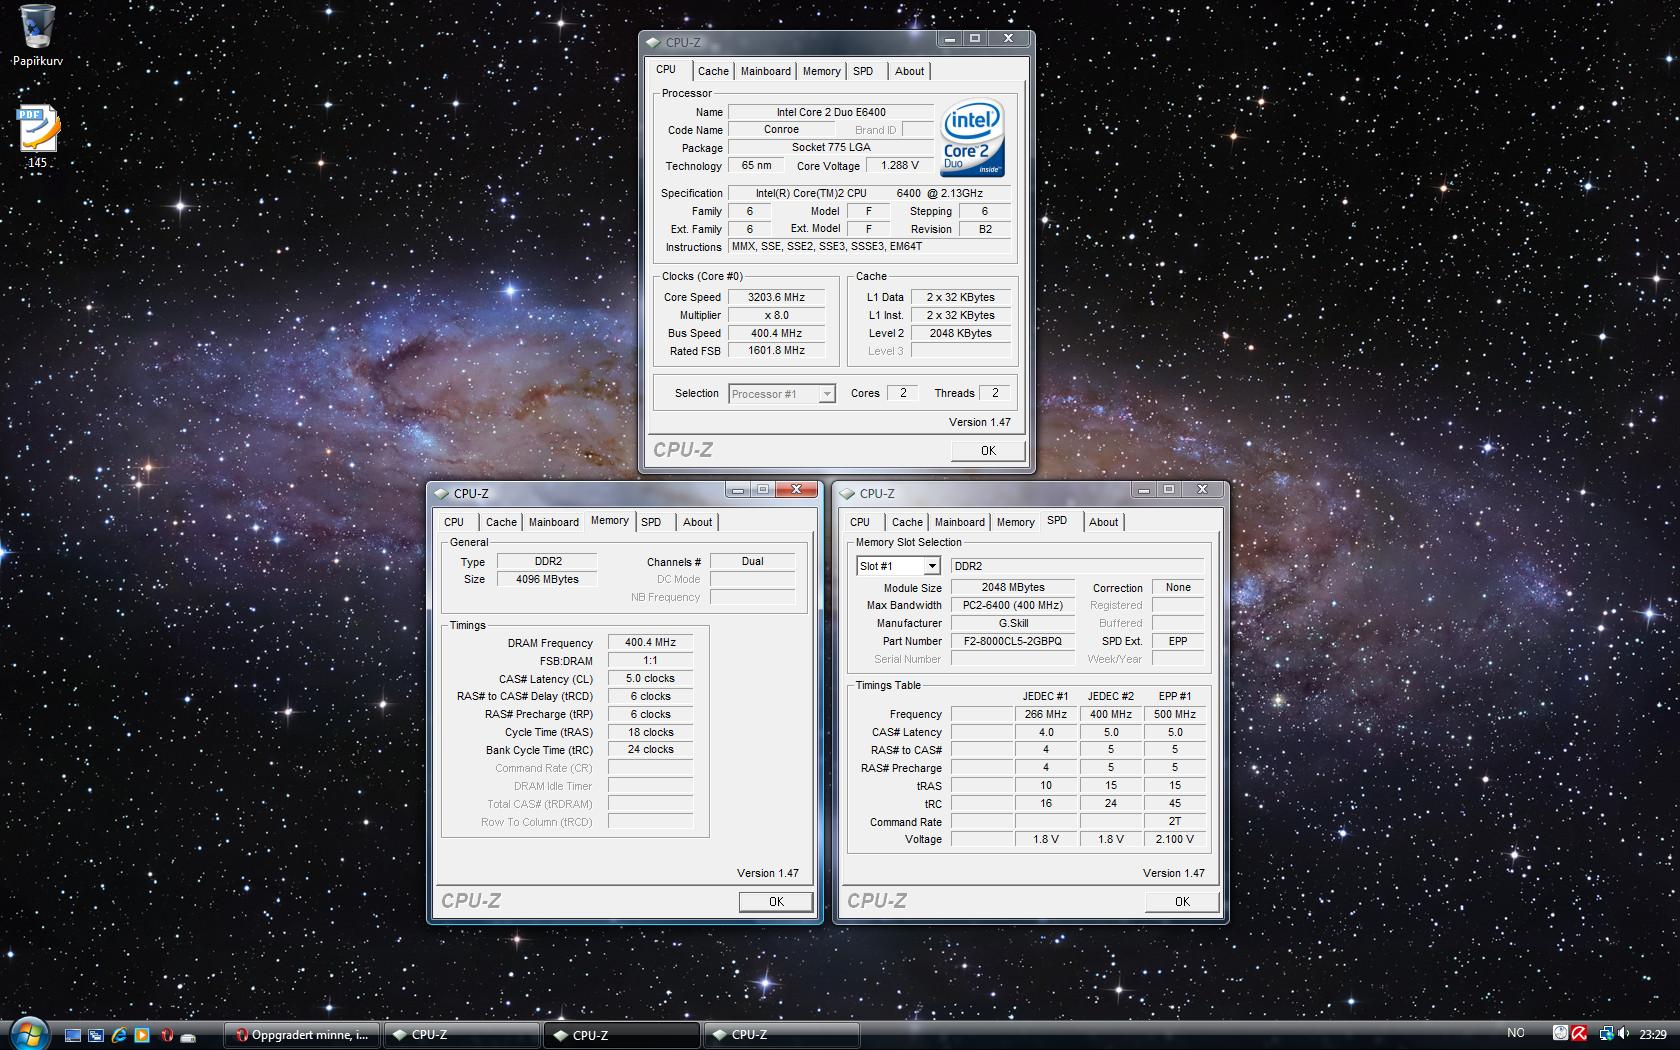Viewport: 1680px width, 1050px height.
Task: Minimize the Memory CPU-Z window
Action: click(x=738, y=489)
